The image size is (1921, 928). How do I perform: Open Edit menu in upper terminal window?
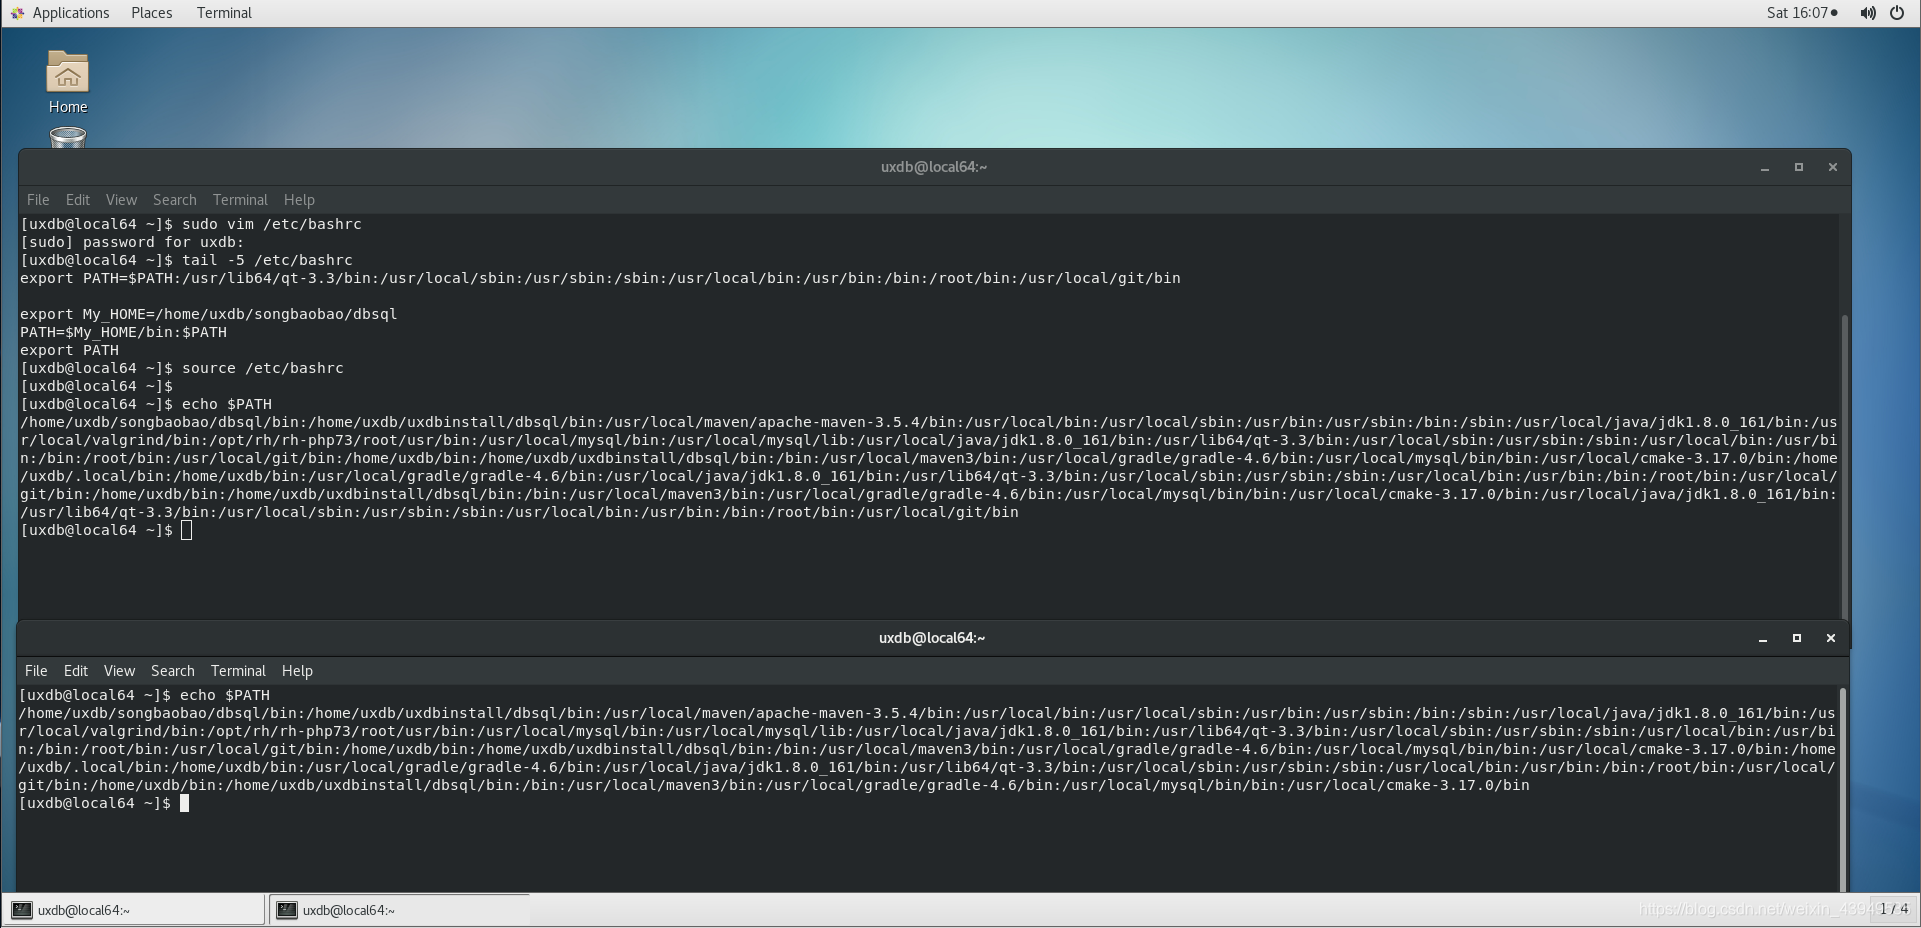click(78, 200)
